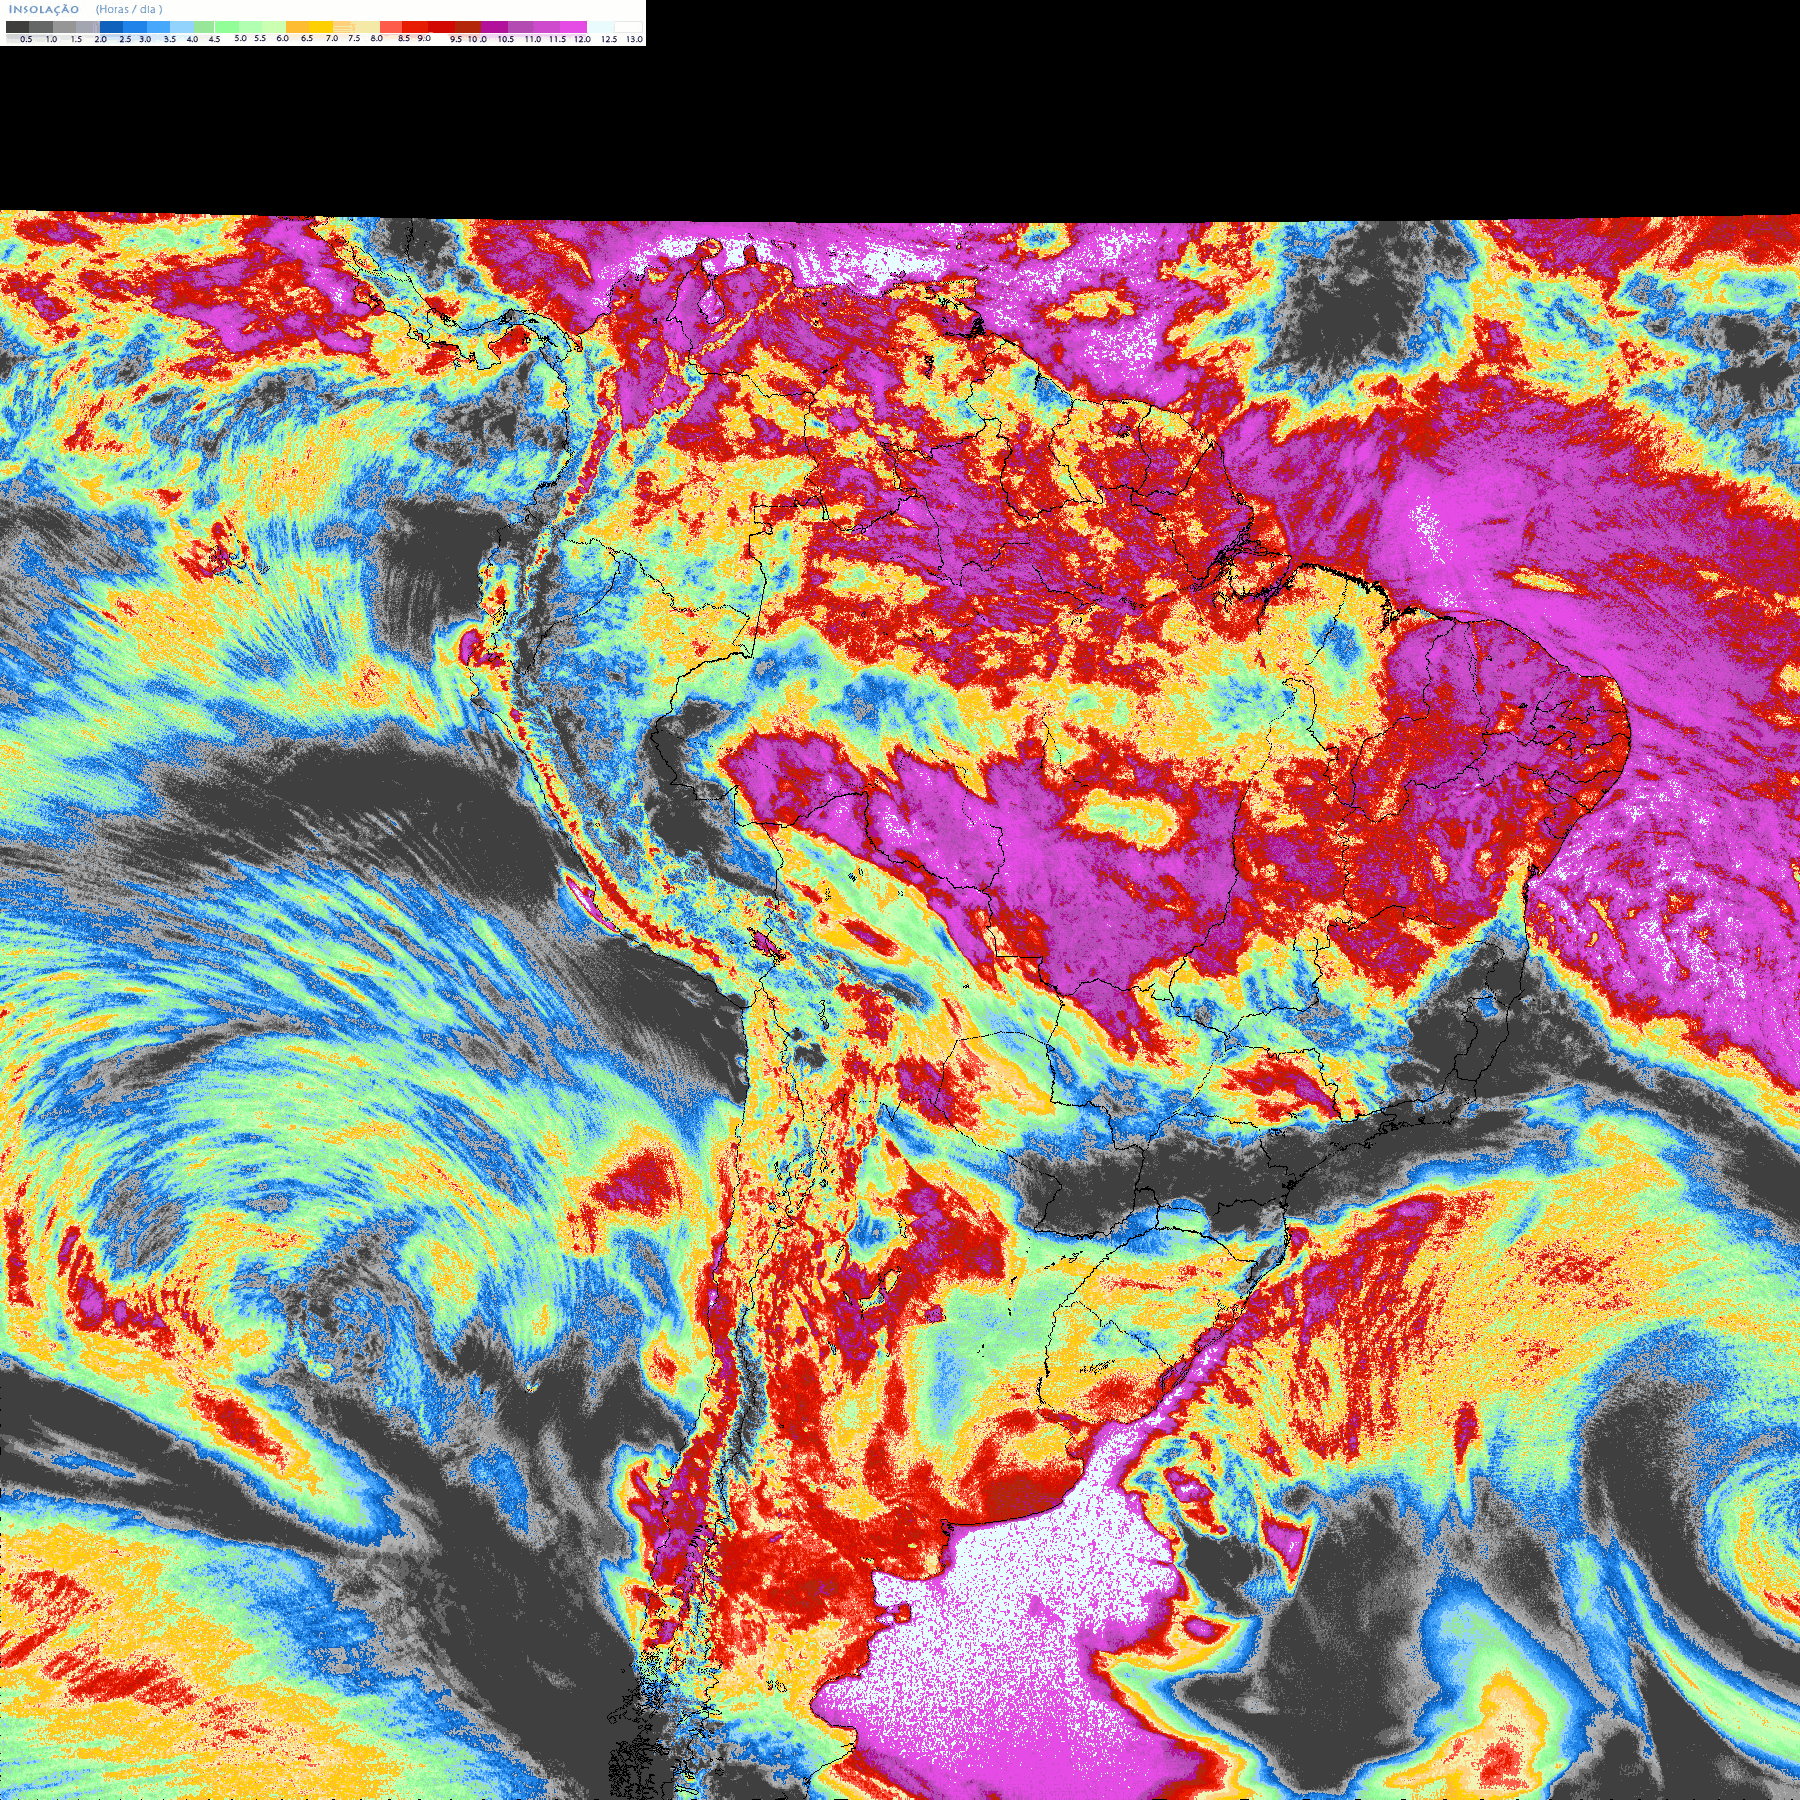The width and height of the screenshot is (1800, 1800).
Task: Select the white 13.0 legend swatch
Action: point(628,27)
